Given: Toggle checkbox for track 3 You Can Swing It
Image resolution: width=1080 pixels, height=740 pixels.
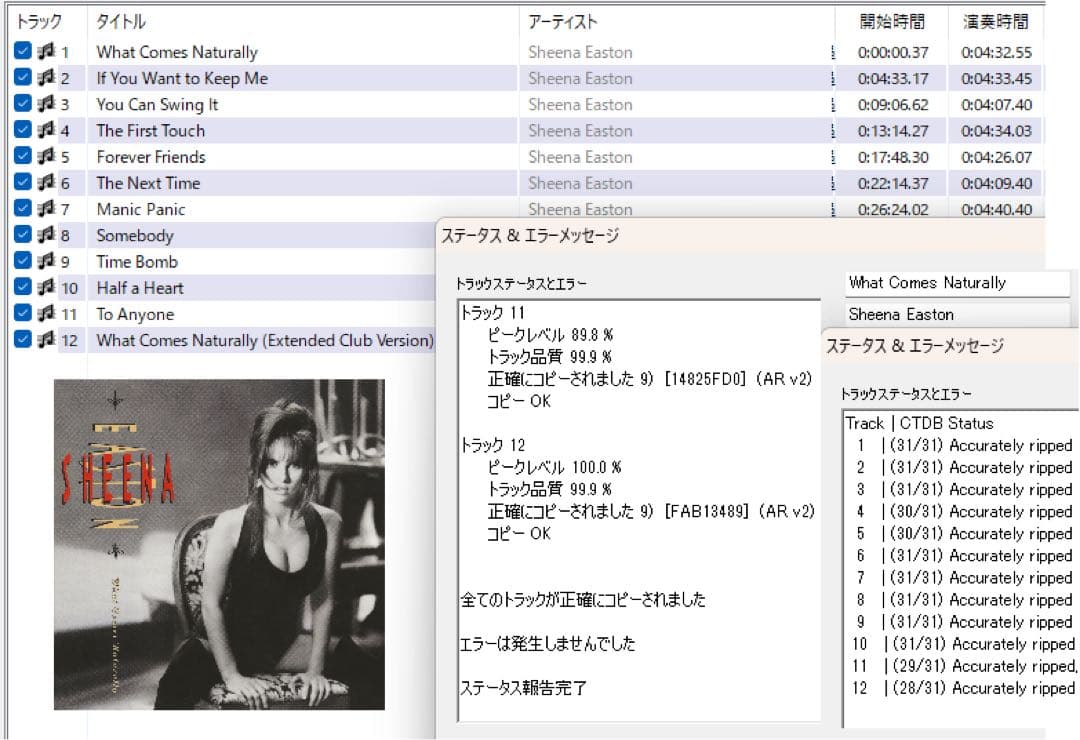Looking at the screenshot, I should coord(23,103).
